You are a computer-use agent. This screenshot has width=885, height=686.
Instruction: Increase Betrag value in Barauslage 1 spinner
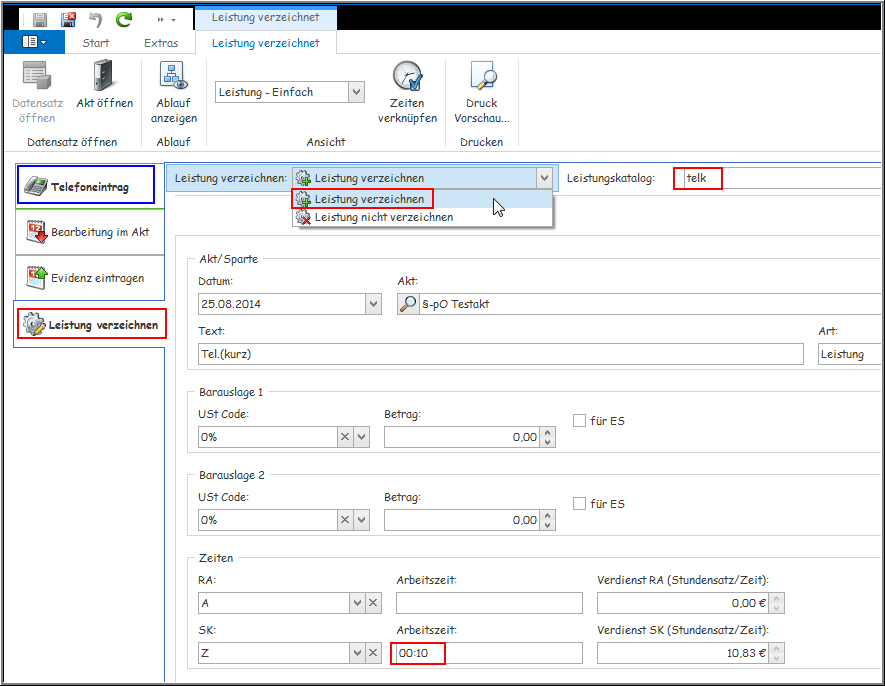tap(547, 433)
